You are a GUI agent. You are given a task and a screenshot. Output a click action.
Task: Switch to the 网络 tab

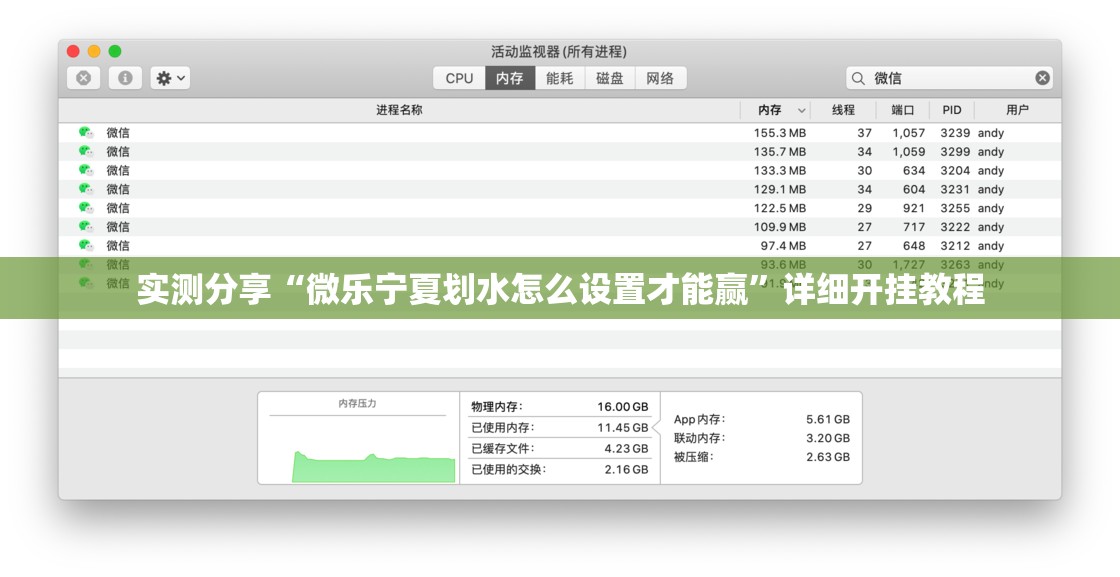coord(661,78)
